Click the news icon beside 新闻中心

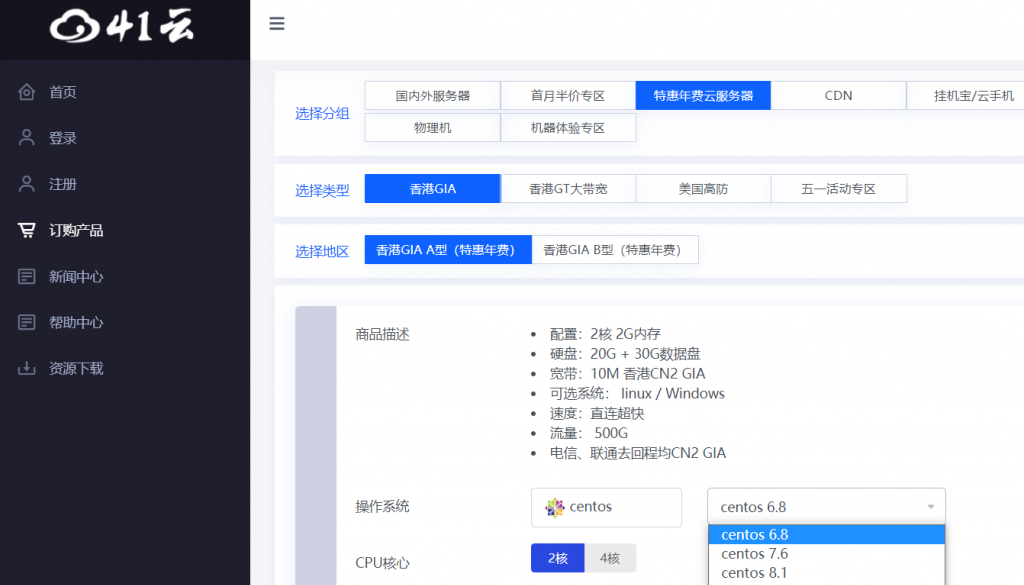[27, 276]
